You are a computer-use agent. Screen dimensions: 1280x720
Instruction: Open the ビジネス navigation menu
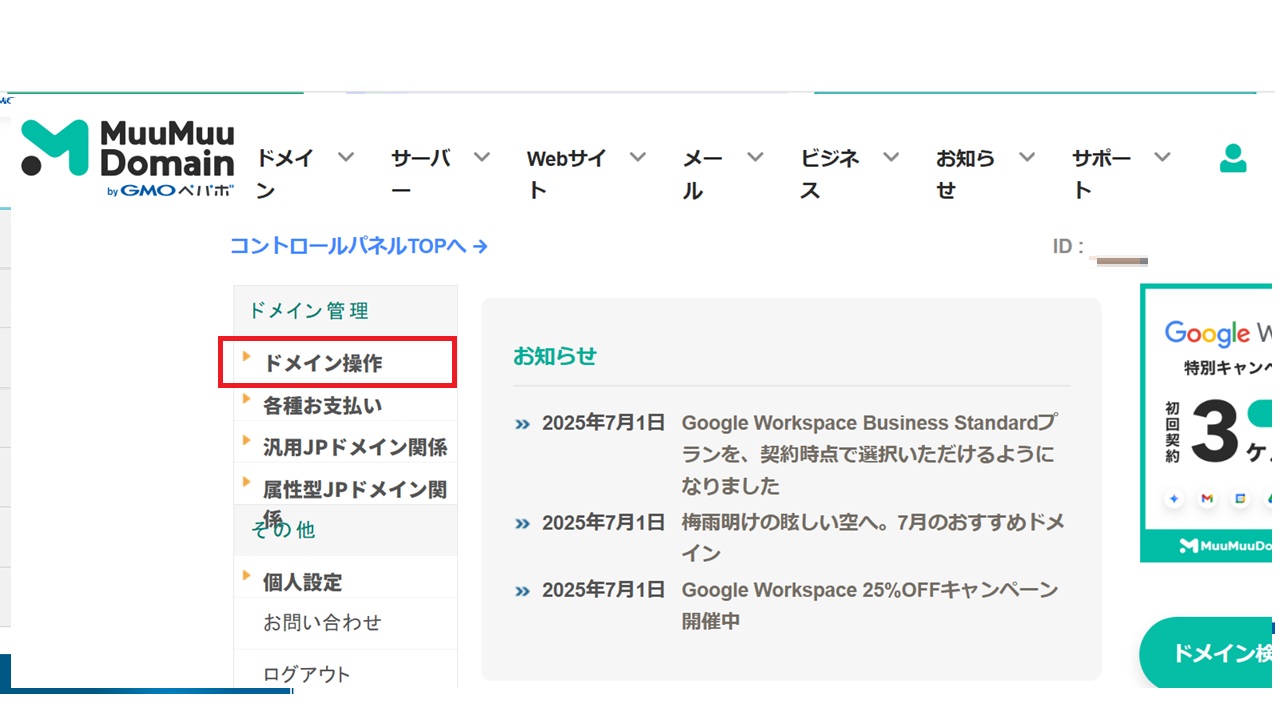830,174
